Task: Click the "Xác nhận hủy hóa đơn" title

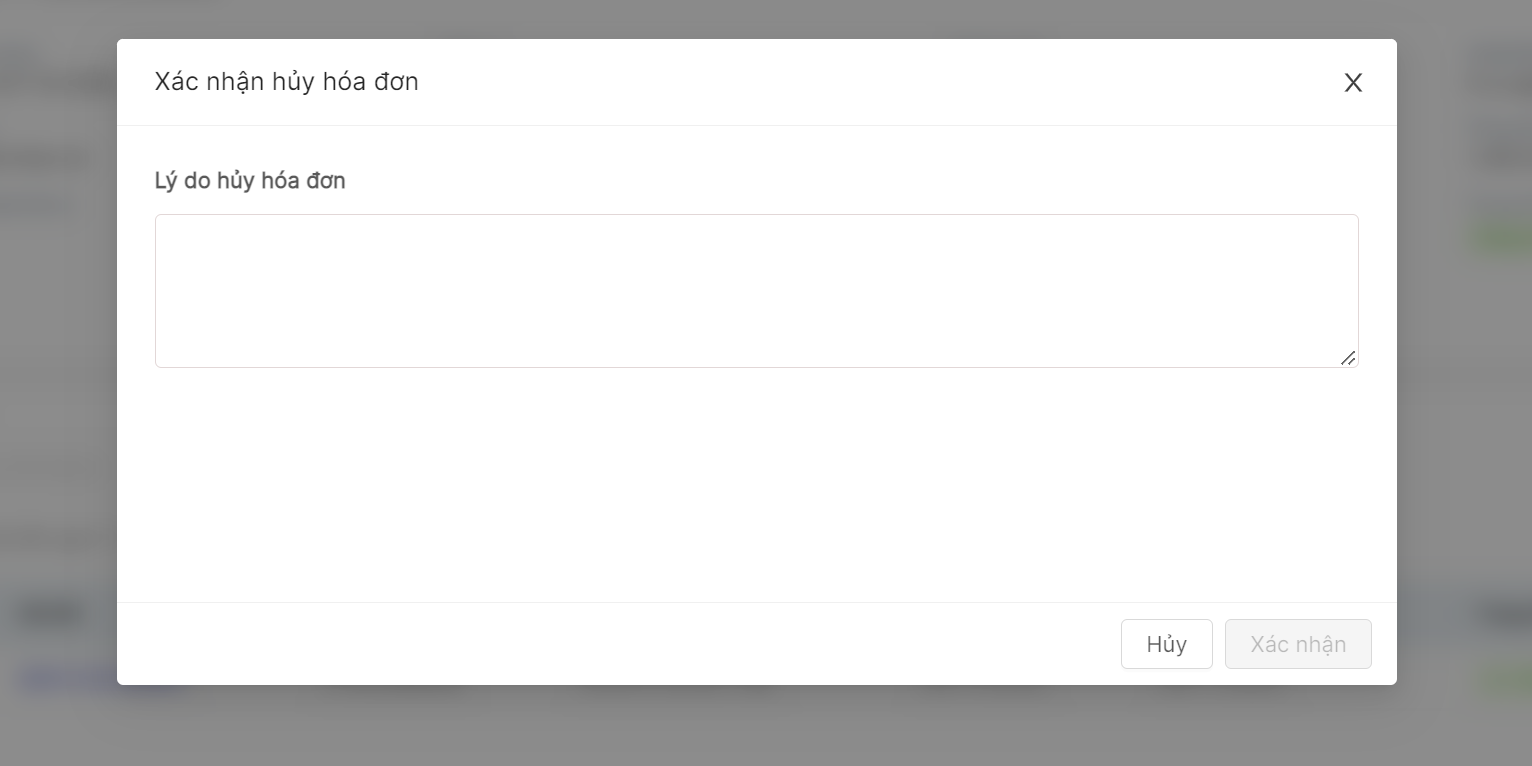Action: pyautogui.click(x=286, y=82)
